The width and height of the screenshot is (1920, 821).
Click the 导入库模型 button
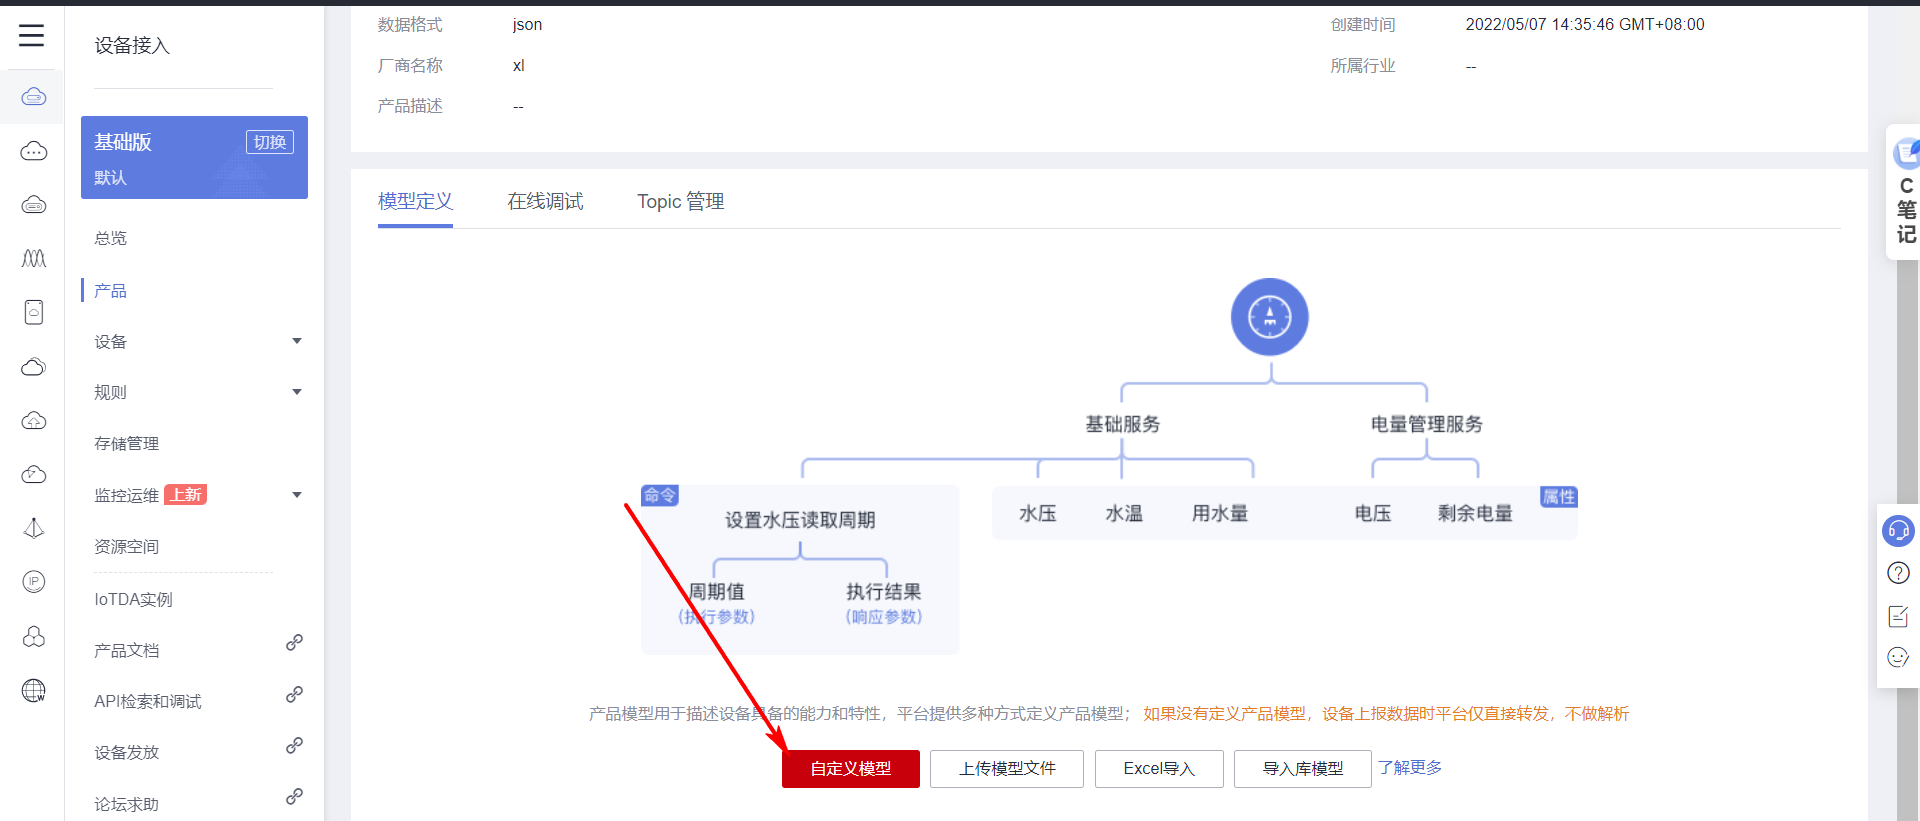[x=1303, y=769]
